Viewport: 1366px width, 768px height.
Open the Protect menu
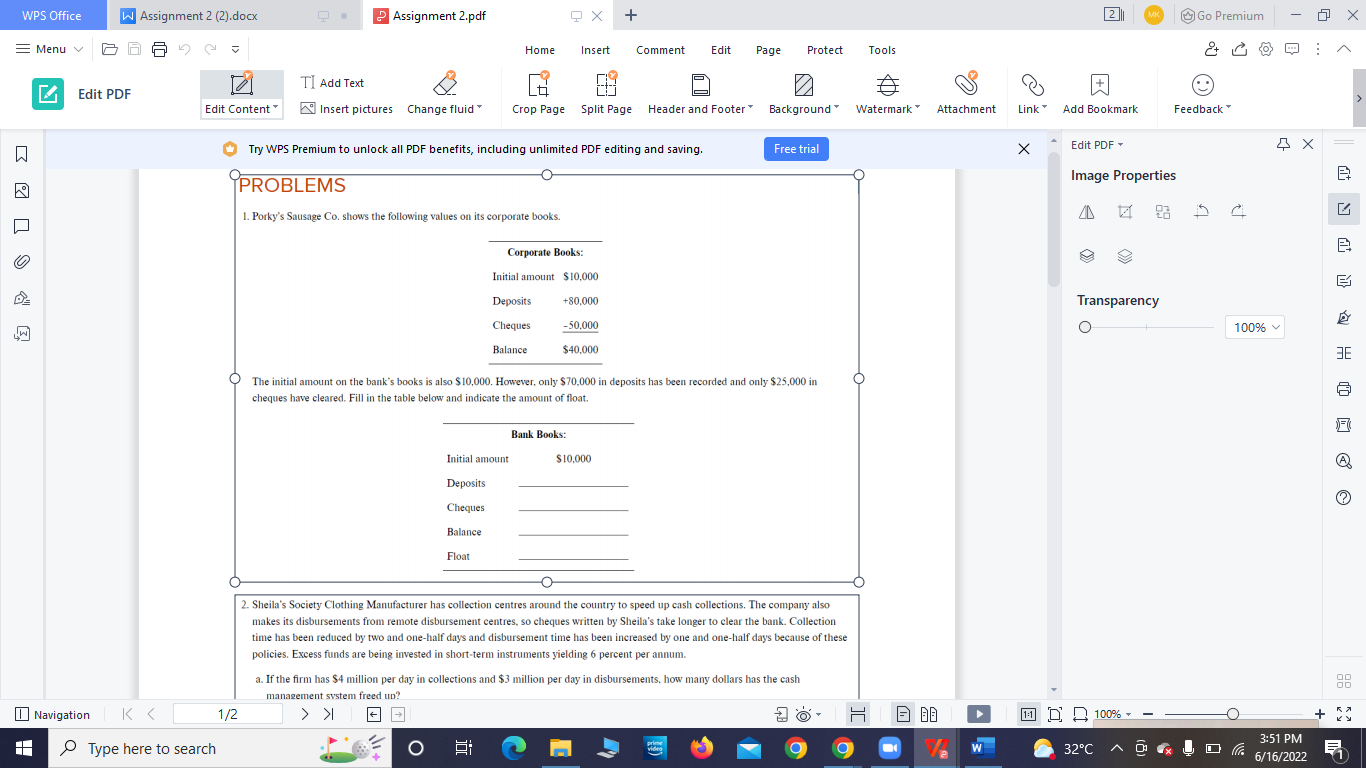pyautogui.click(x=824, y=50)
